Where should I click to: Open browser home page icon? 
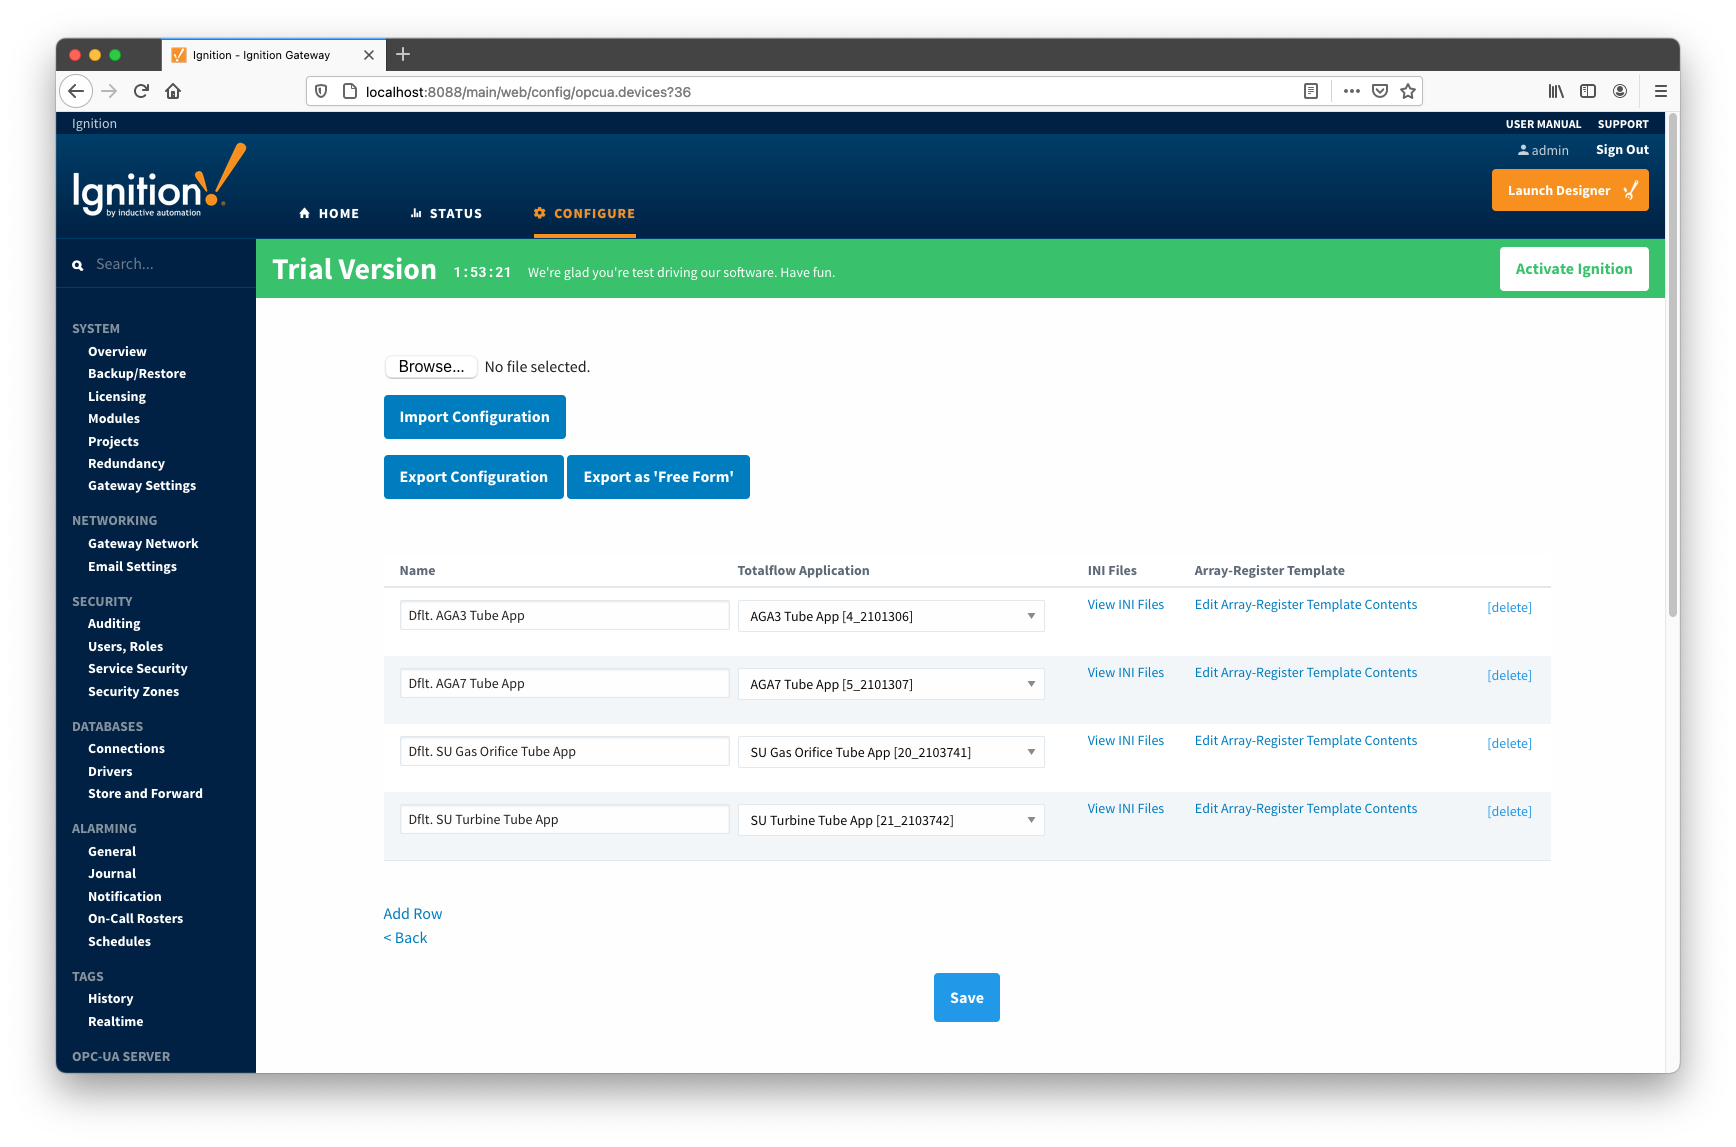(x=173, y=91)
